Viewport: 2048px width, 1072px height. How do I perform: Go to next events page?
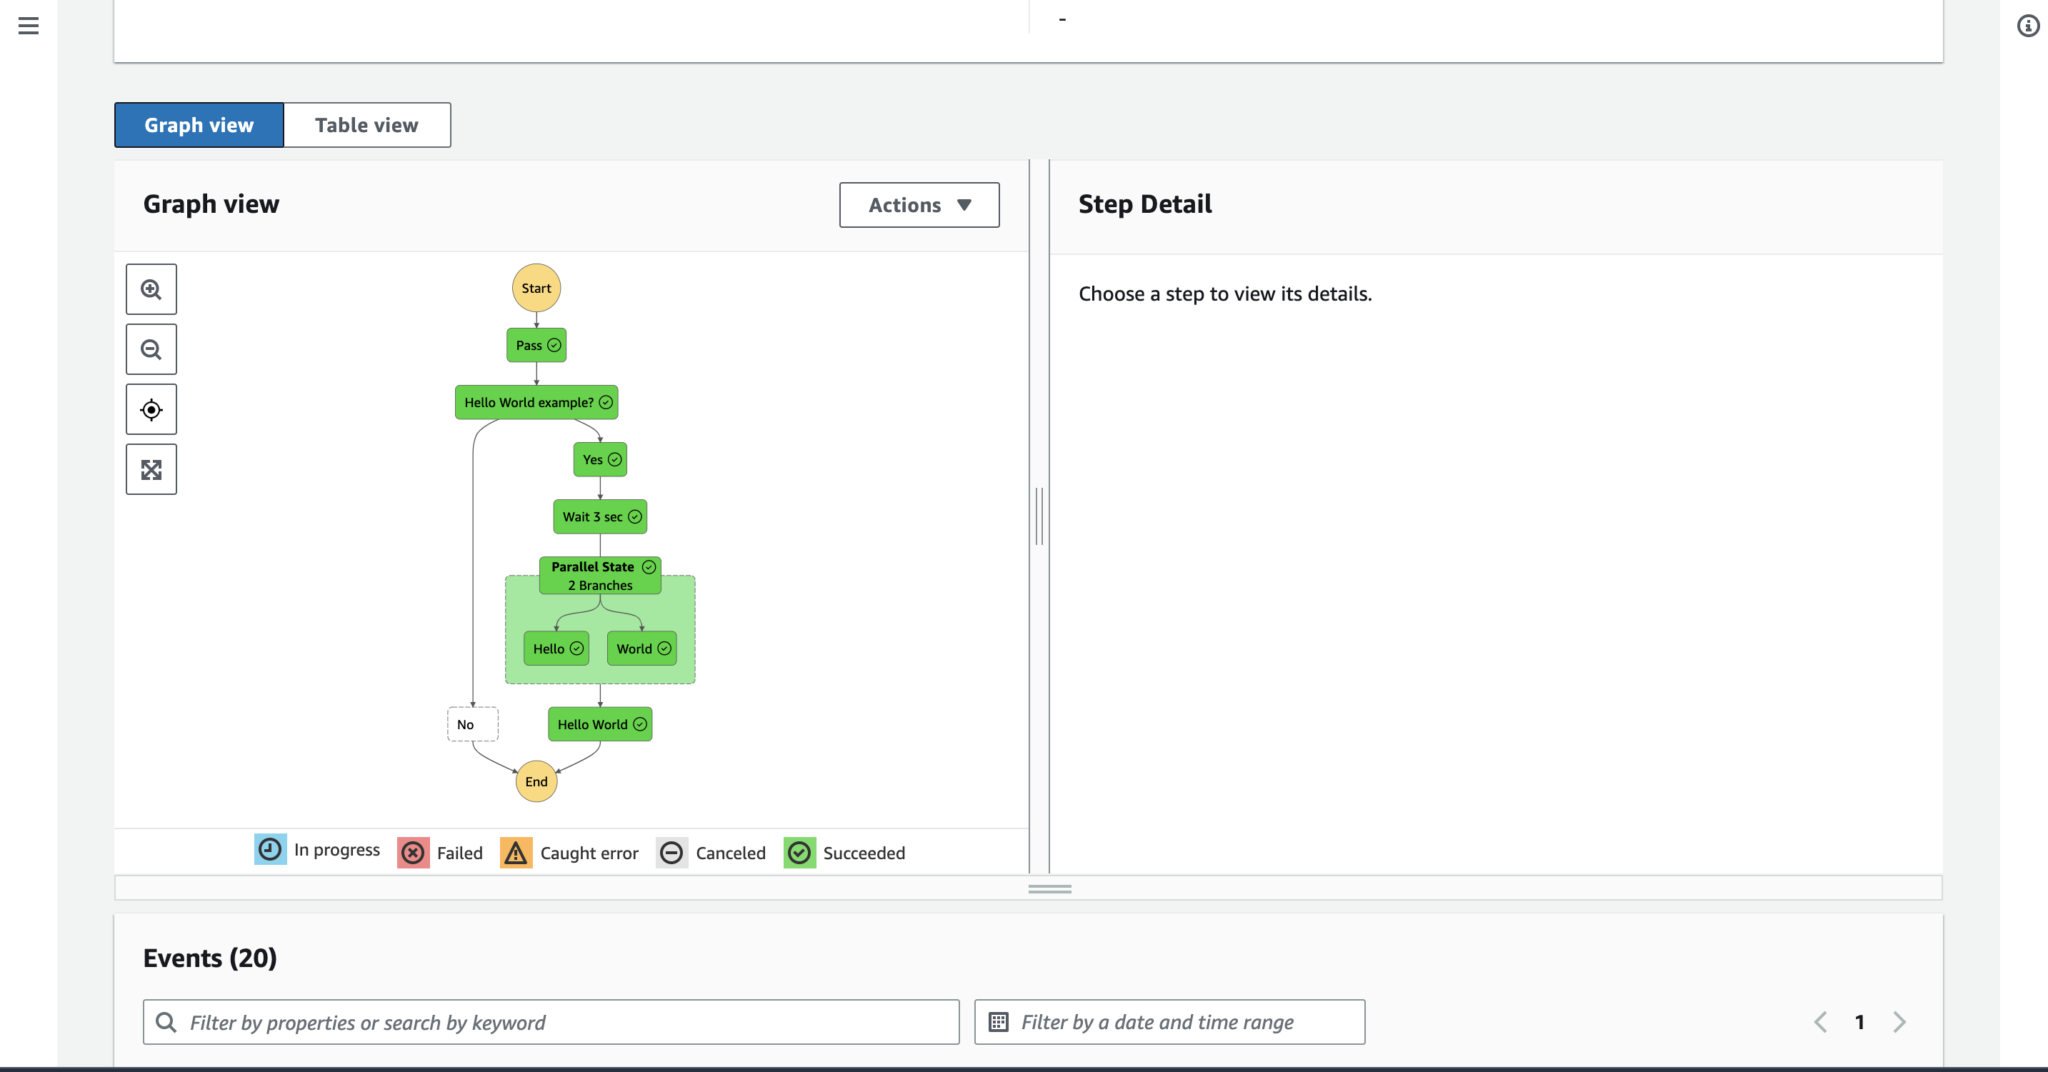coord(1899,1021)
